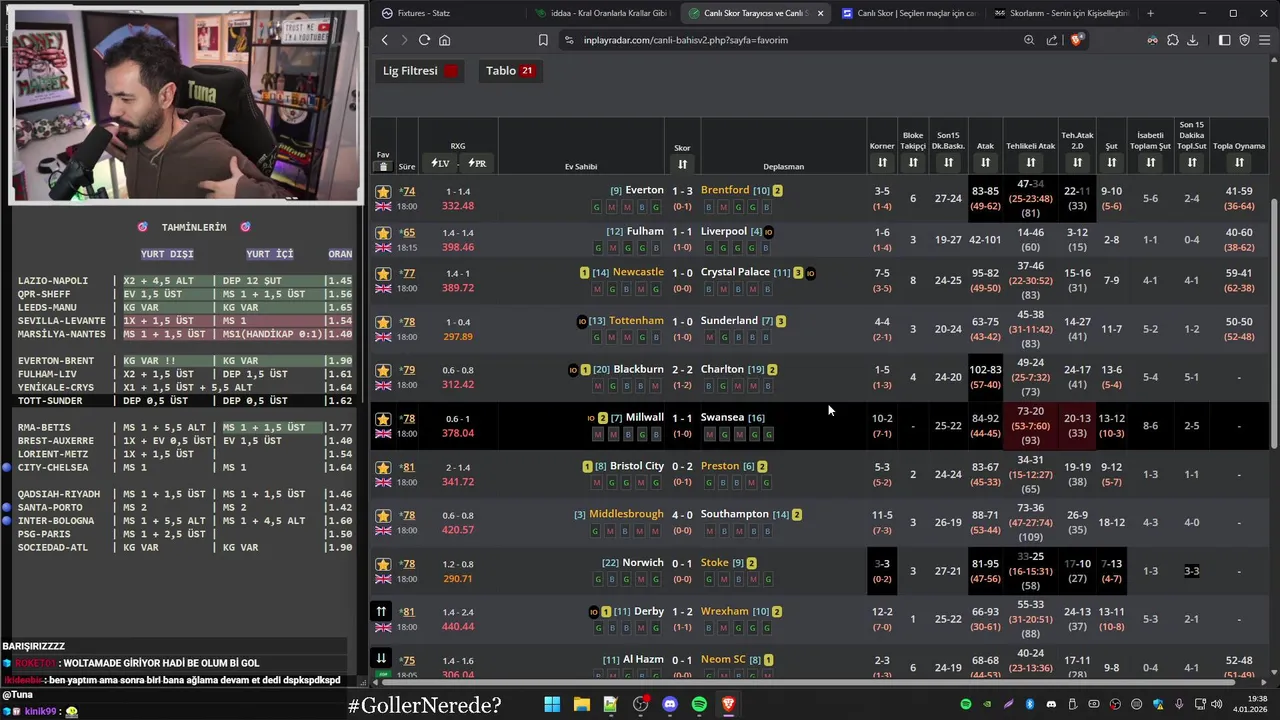This screenshot has width=1280, height=720.
Task: Sort by Tehlikeli Atak column
Action: [1030, 163]
